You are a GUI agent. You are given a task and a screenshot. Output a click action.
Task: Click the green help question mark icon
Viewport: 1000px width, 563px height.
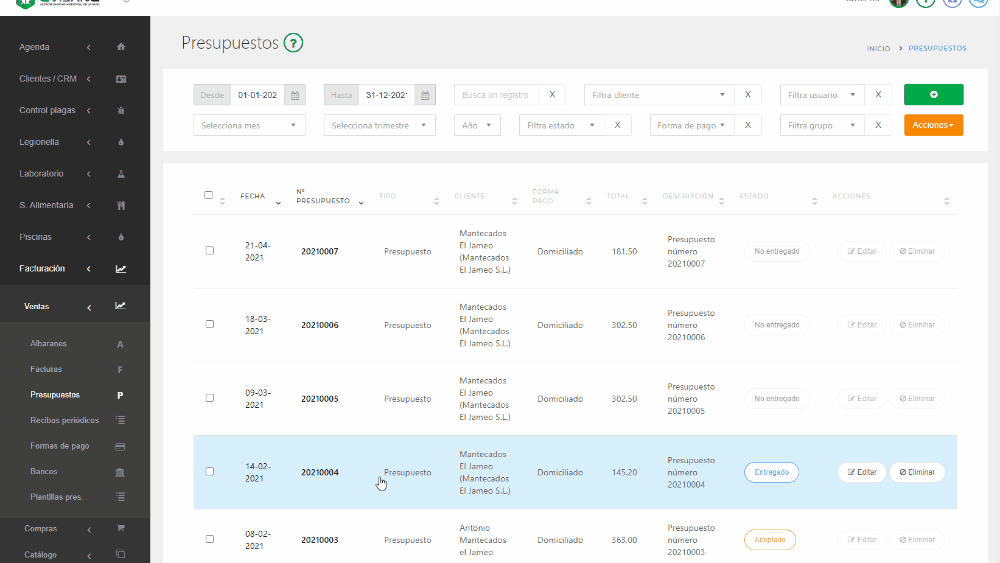coord(293,43)
